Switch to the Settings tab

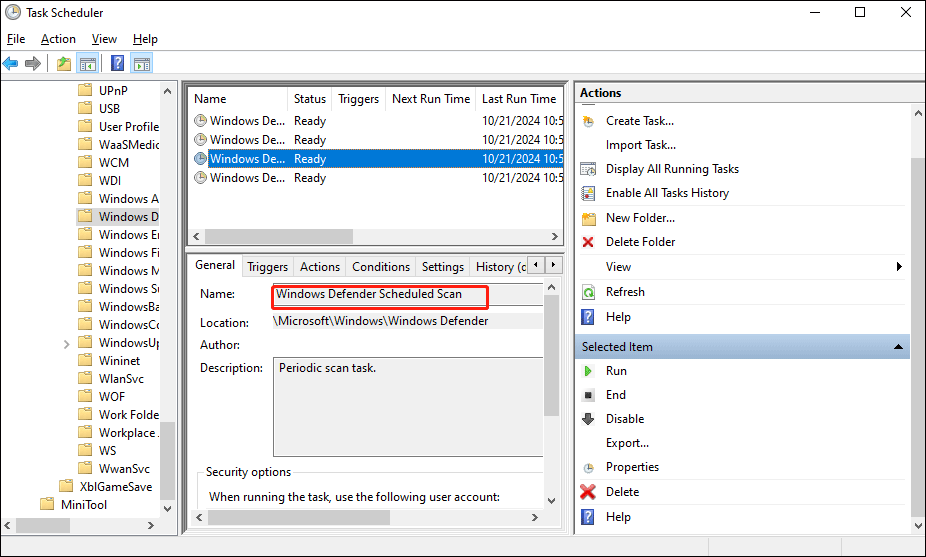pos(442,267)
